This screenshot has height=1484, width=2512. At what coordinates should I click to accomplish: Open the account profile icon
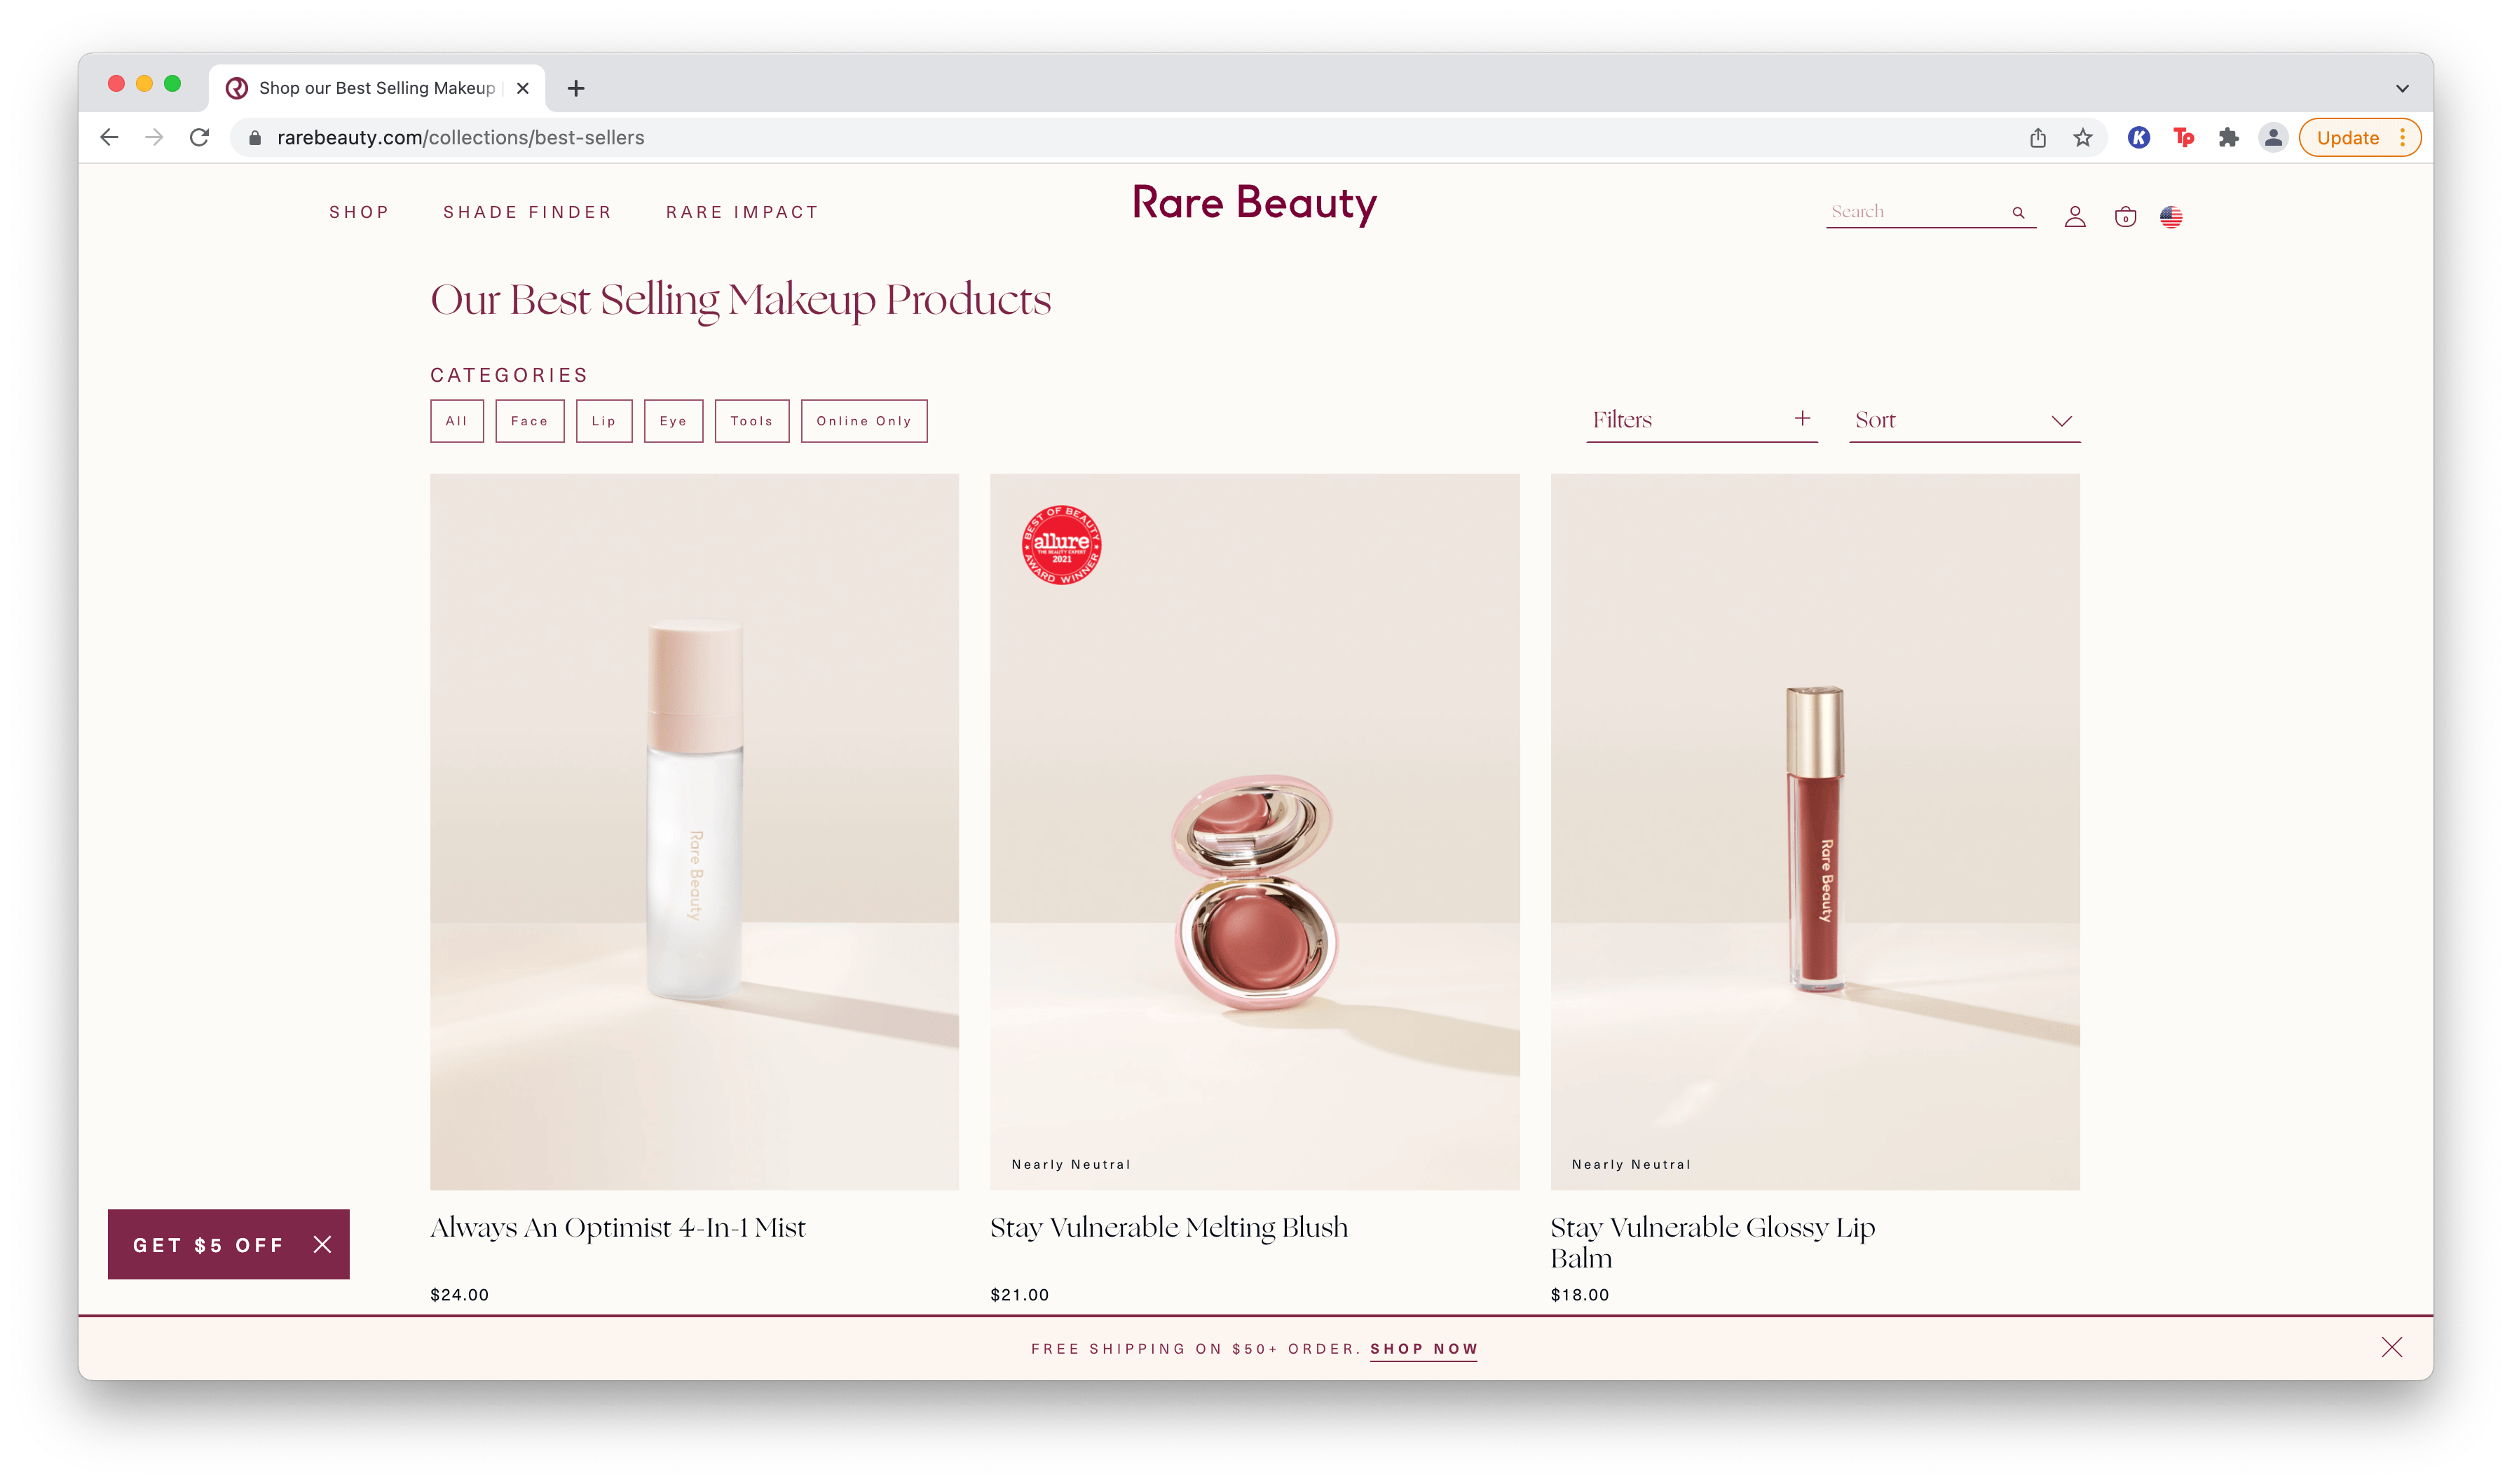click(2074, 216)
